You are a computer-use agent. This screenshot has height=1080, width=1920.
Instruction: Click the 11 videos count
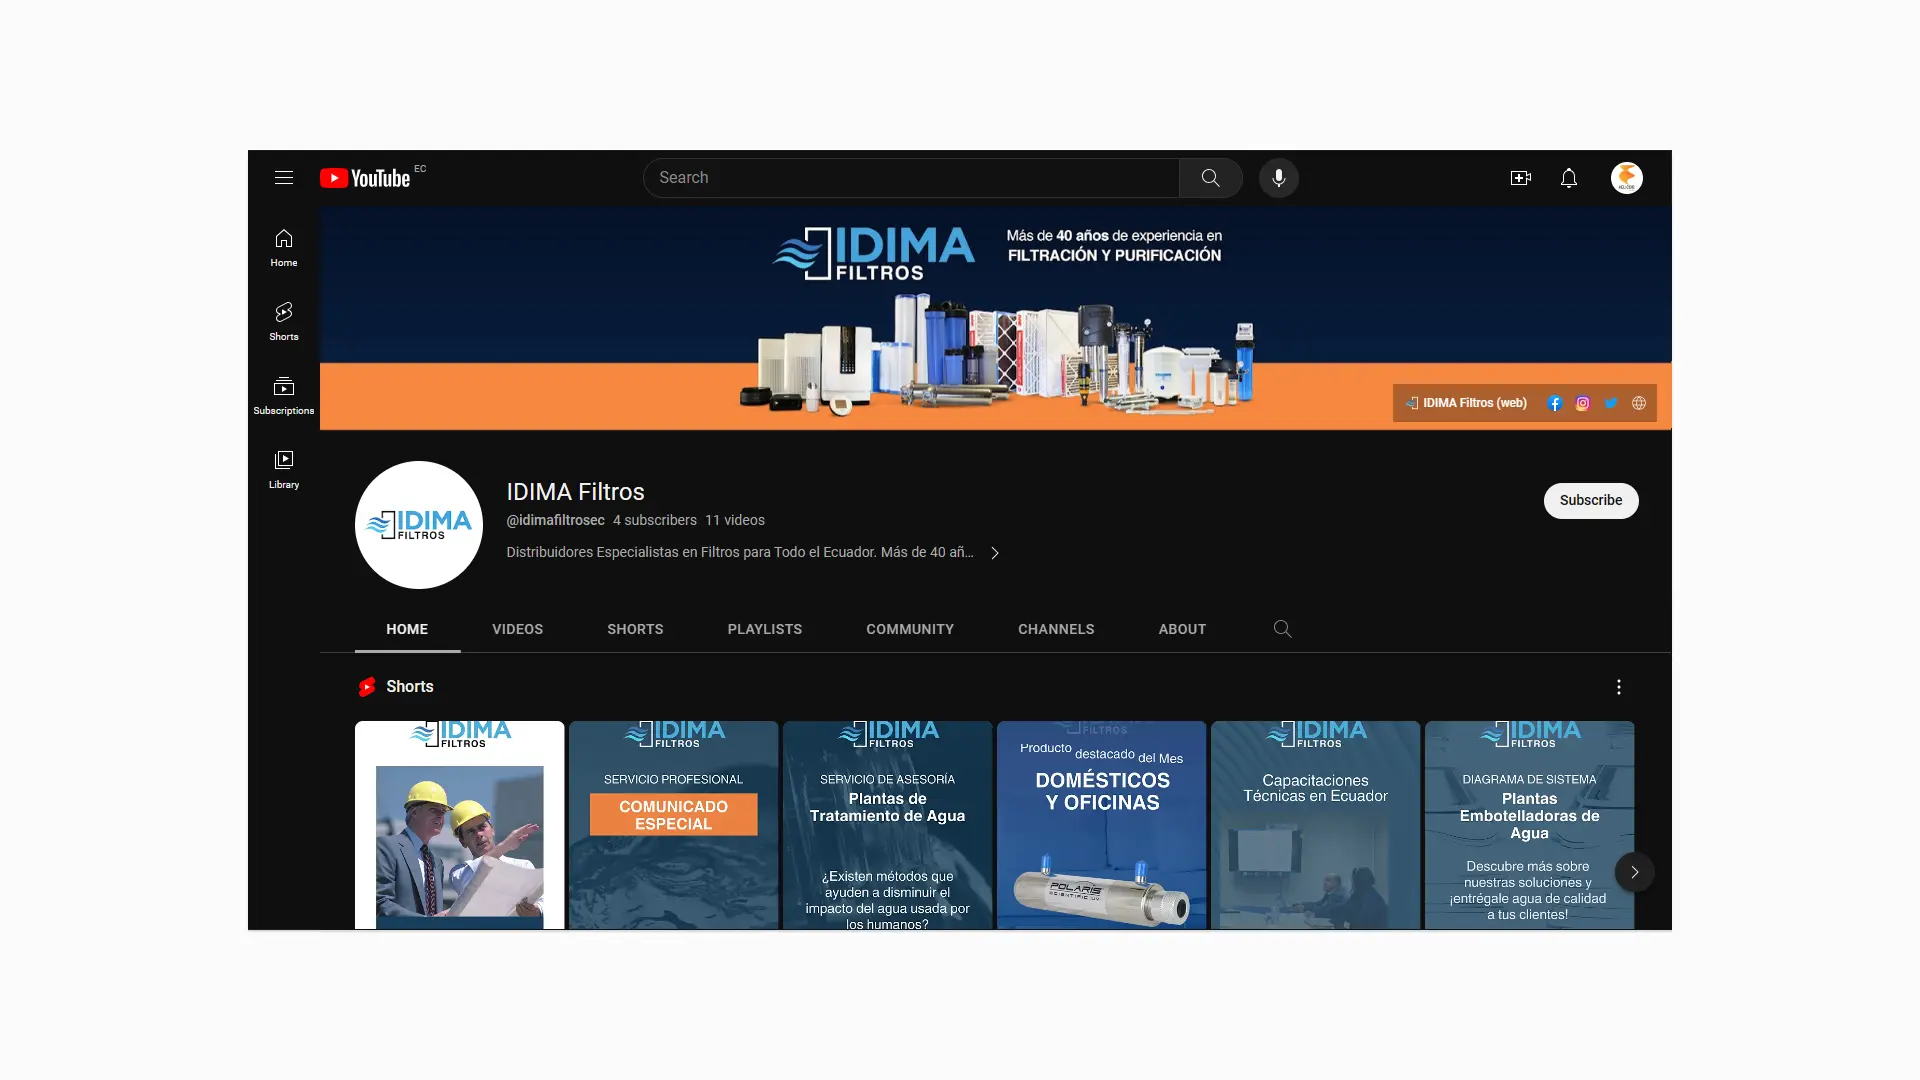coord(735,520)
